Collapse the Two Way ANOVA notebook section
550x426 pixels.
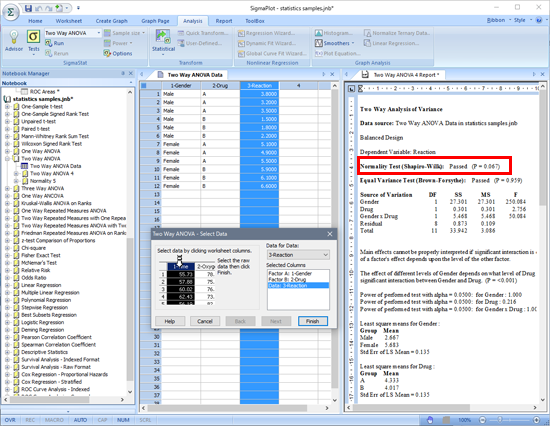coord(7,159)
